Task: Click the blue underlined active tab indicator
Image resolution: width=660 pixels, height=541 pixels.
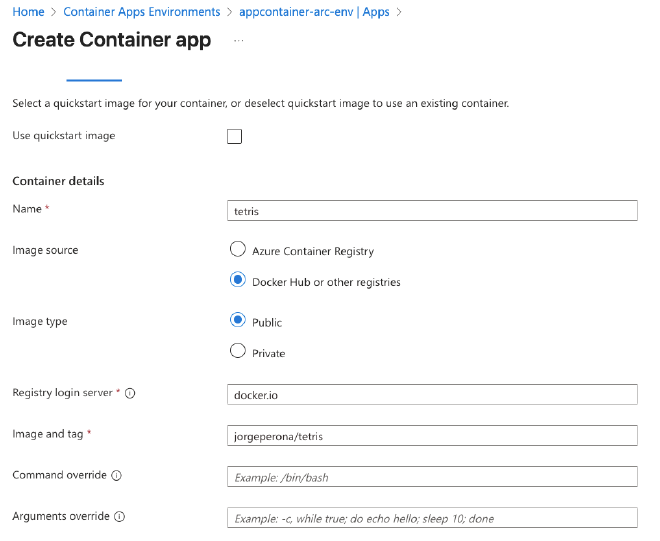Action: click(x=94, y=78)
